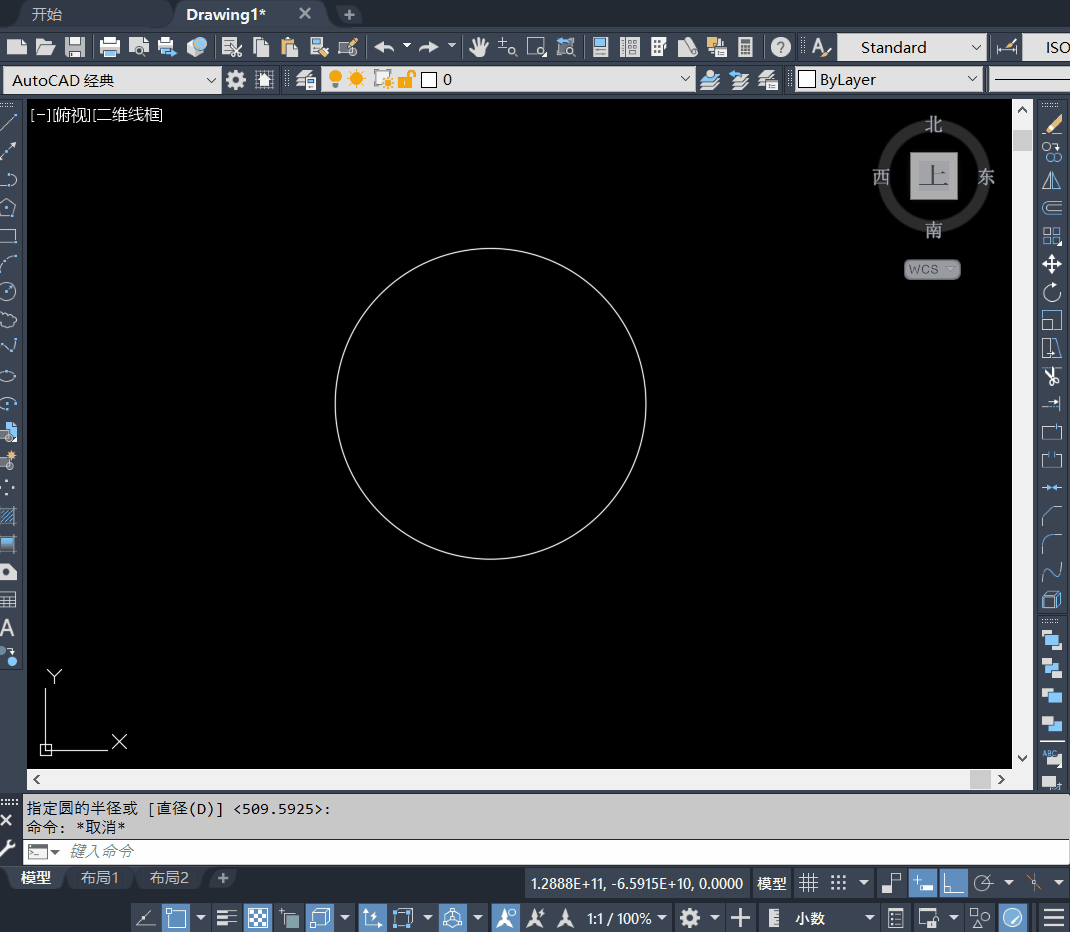
Task: Click the Help question mark icon
Action: [781, 47]
